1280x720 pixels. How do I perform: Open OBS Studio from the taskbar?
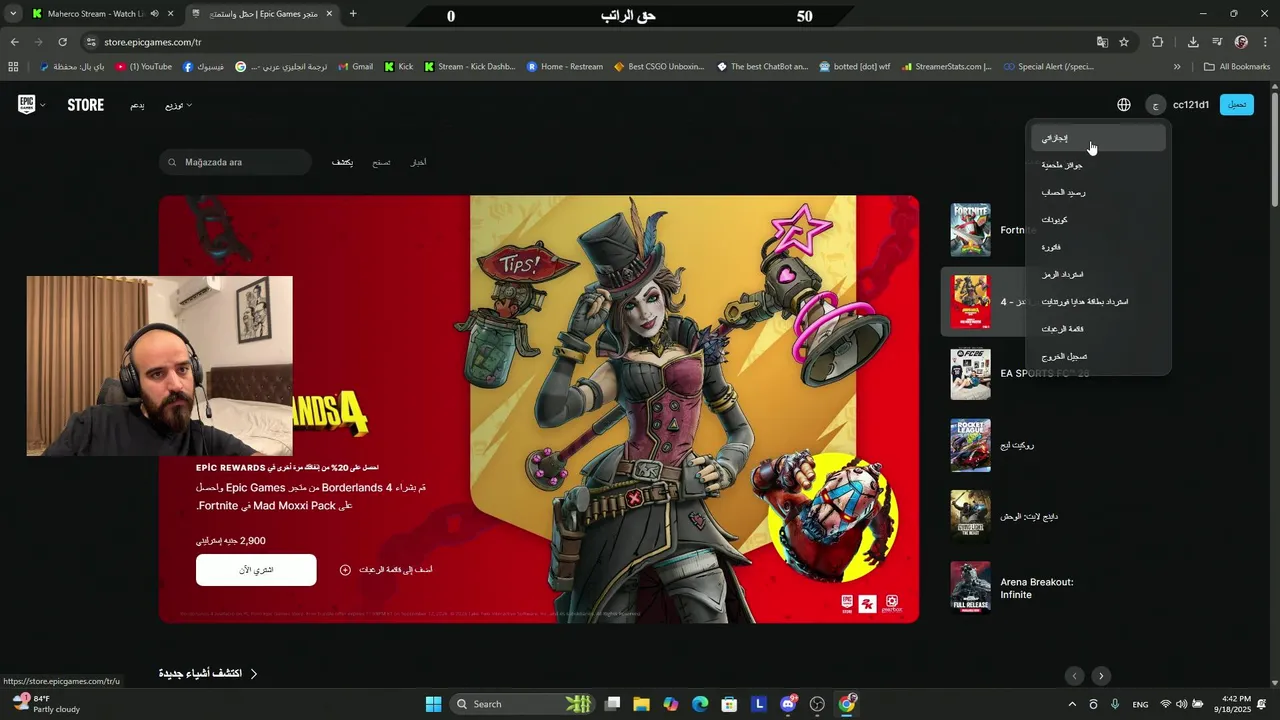coord(817,704)
